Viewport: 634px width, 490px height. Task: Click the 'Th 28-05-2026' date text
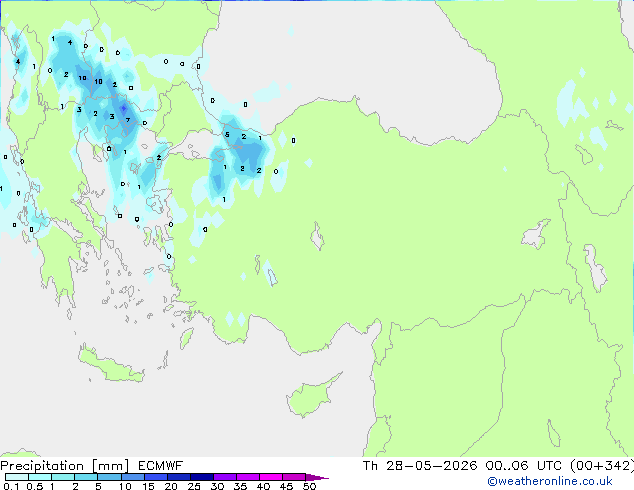(420, 466)
